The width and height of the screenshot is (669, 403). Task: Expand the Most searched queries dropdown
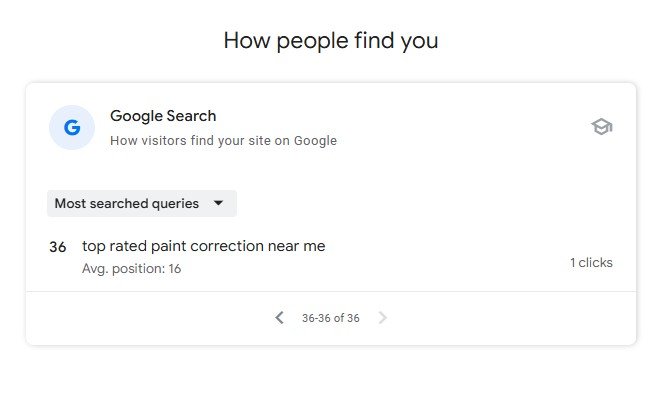tap(142, 203)
